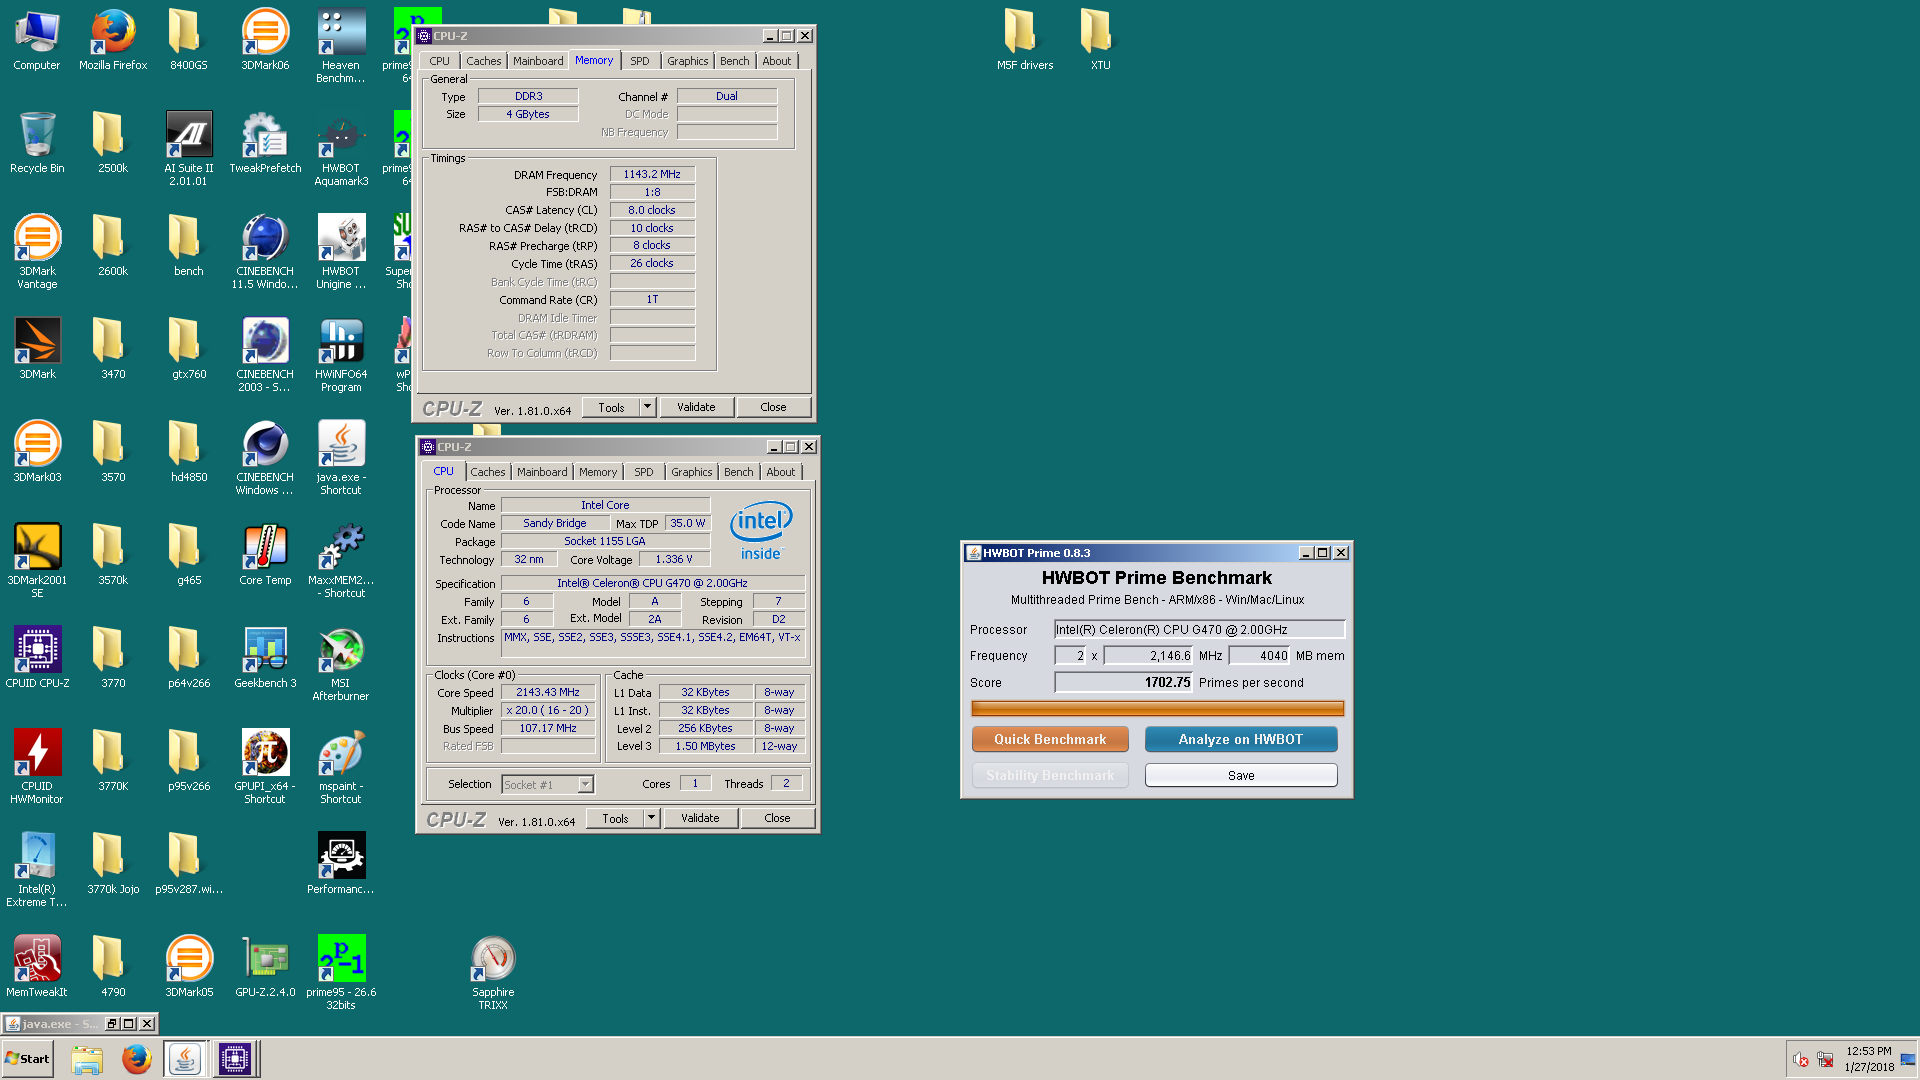
Task: Click volume icon in system tray
Action: (x=1800, y=1060)
